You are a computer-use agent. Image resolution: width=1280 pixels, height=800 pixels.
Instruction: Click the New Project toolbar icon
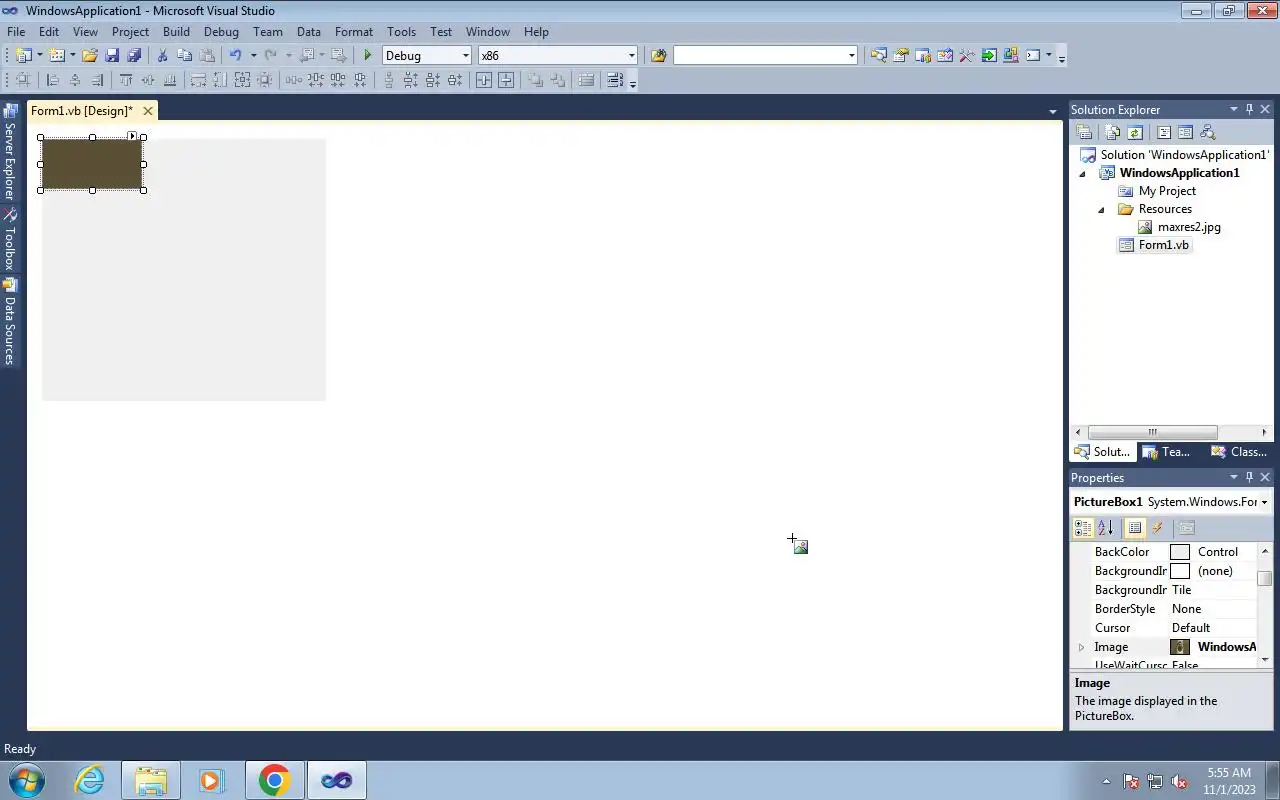(x=23, y=55)
